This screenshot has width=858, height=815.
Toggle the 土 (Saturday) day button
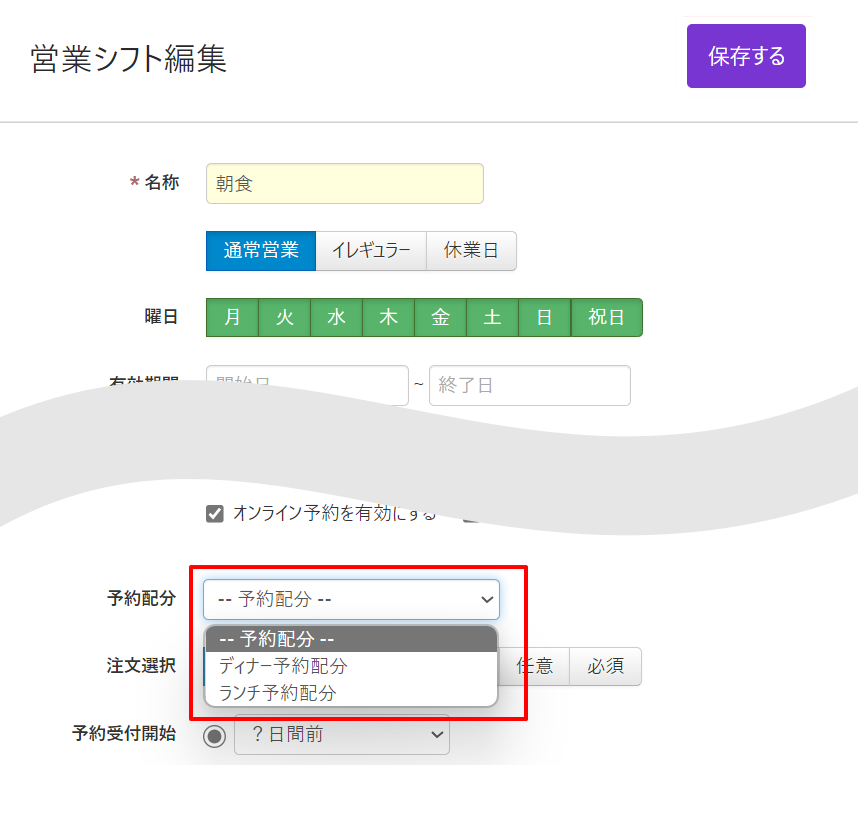click(x=492, y=318)
